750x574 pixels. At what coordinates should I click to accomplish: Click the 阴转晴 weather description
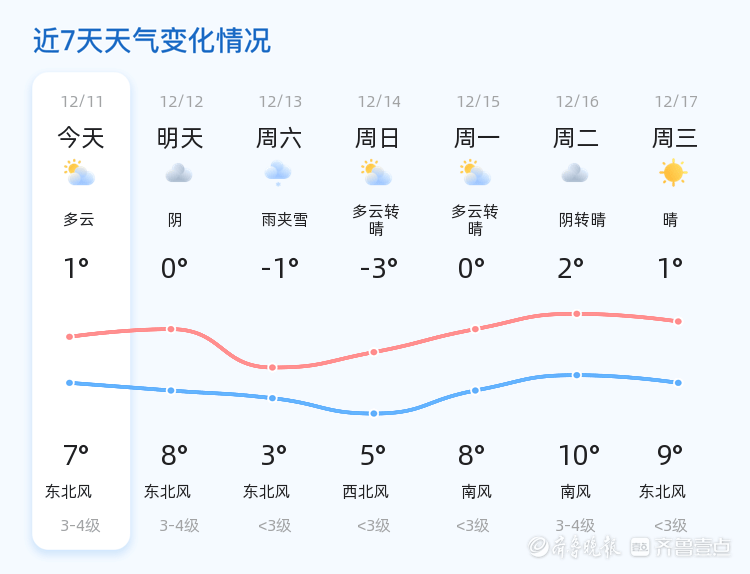click(x=582, y=220)
